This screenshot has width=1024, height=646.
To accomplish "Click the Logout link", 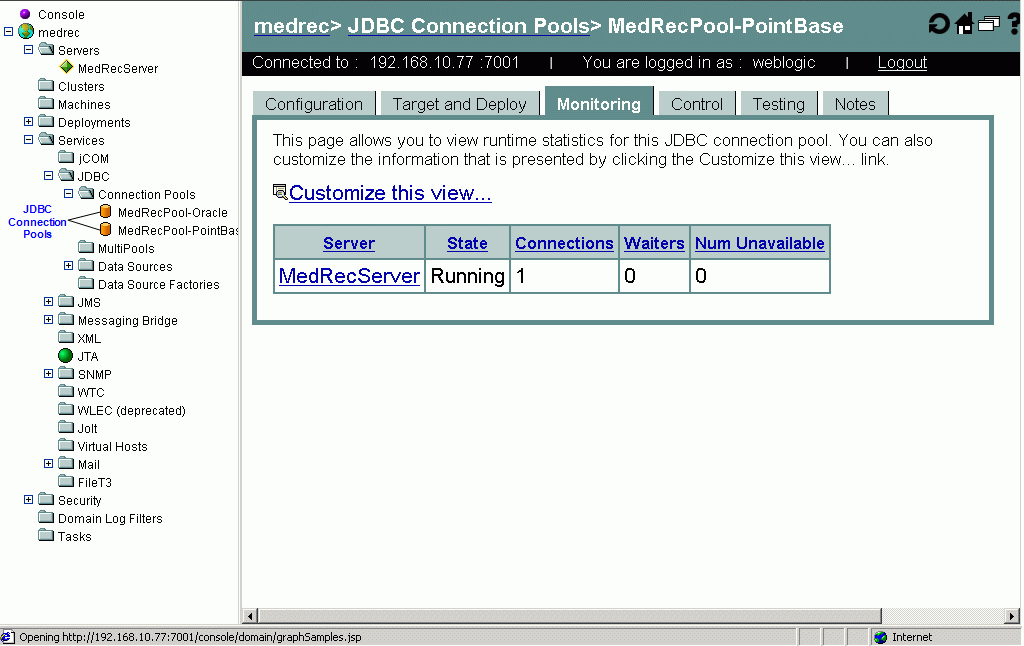I will (x=902, y=63).
